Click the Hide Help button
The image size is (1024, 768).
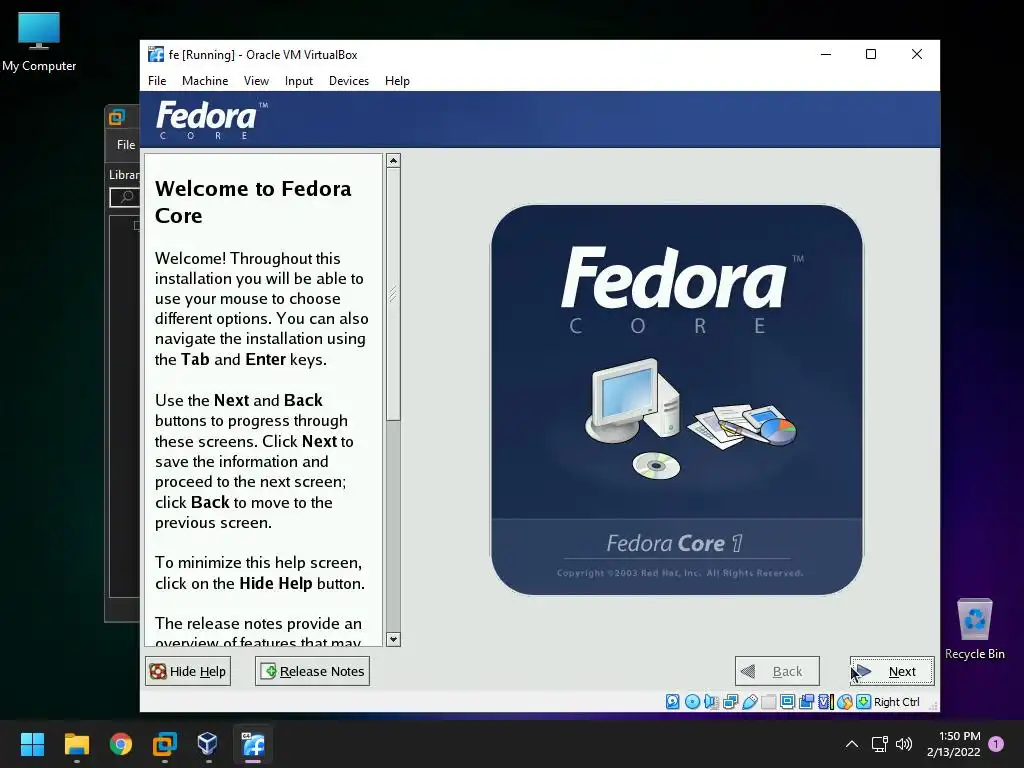[x=188, y=671]
